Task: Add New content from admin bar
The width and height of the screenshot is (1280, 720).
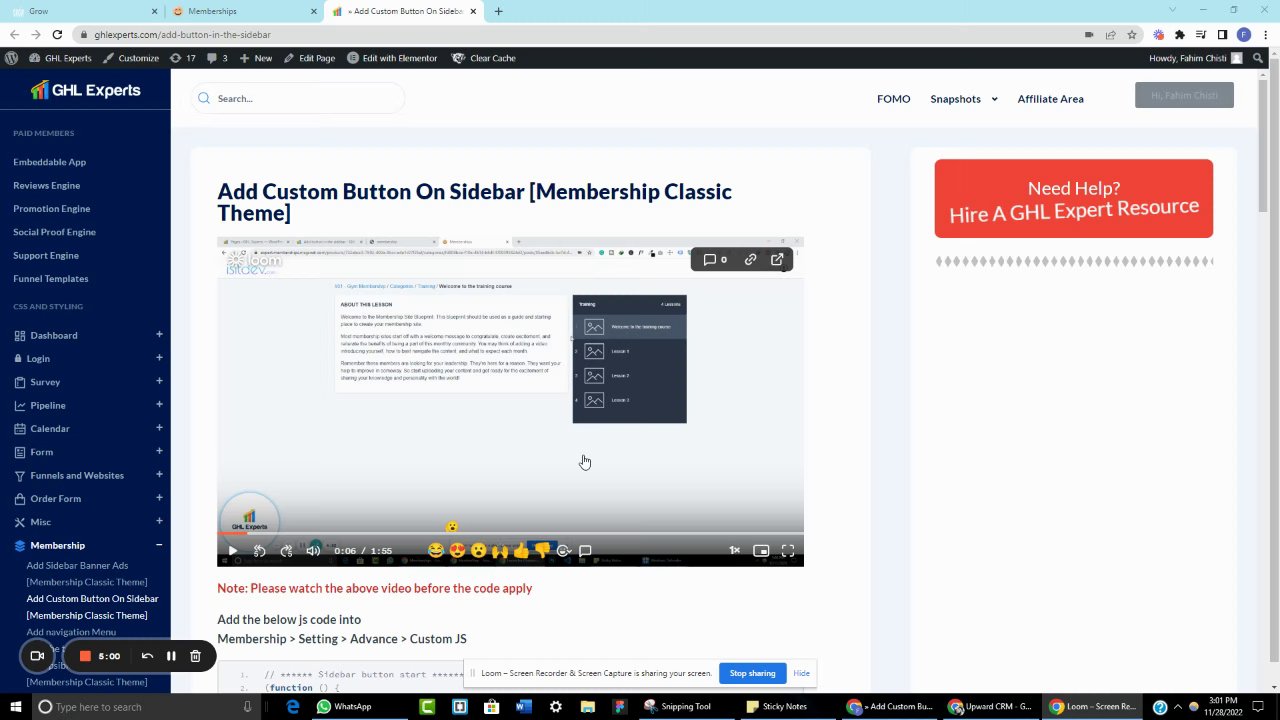Action: pyautogui.click(x=255, y=58)
